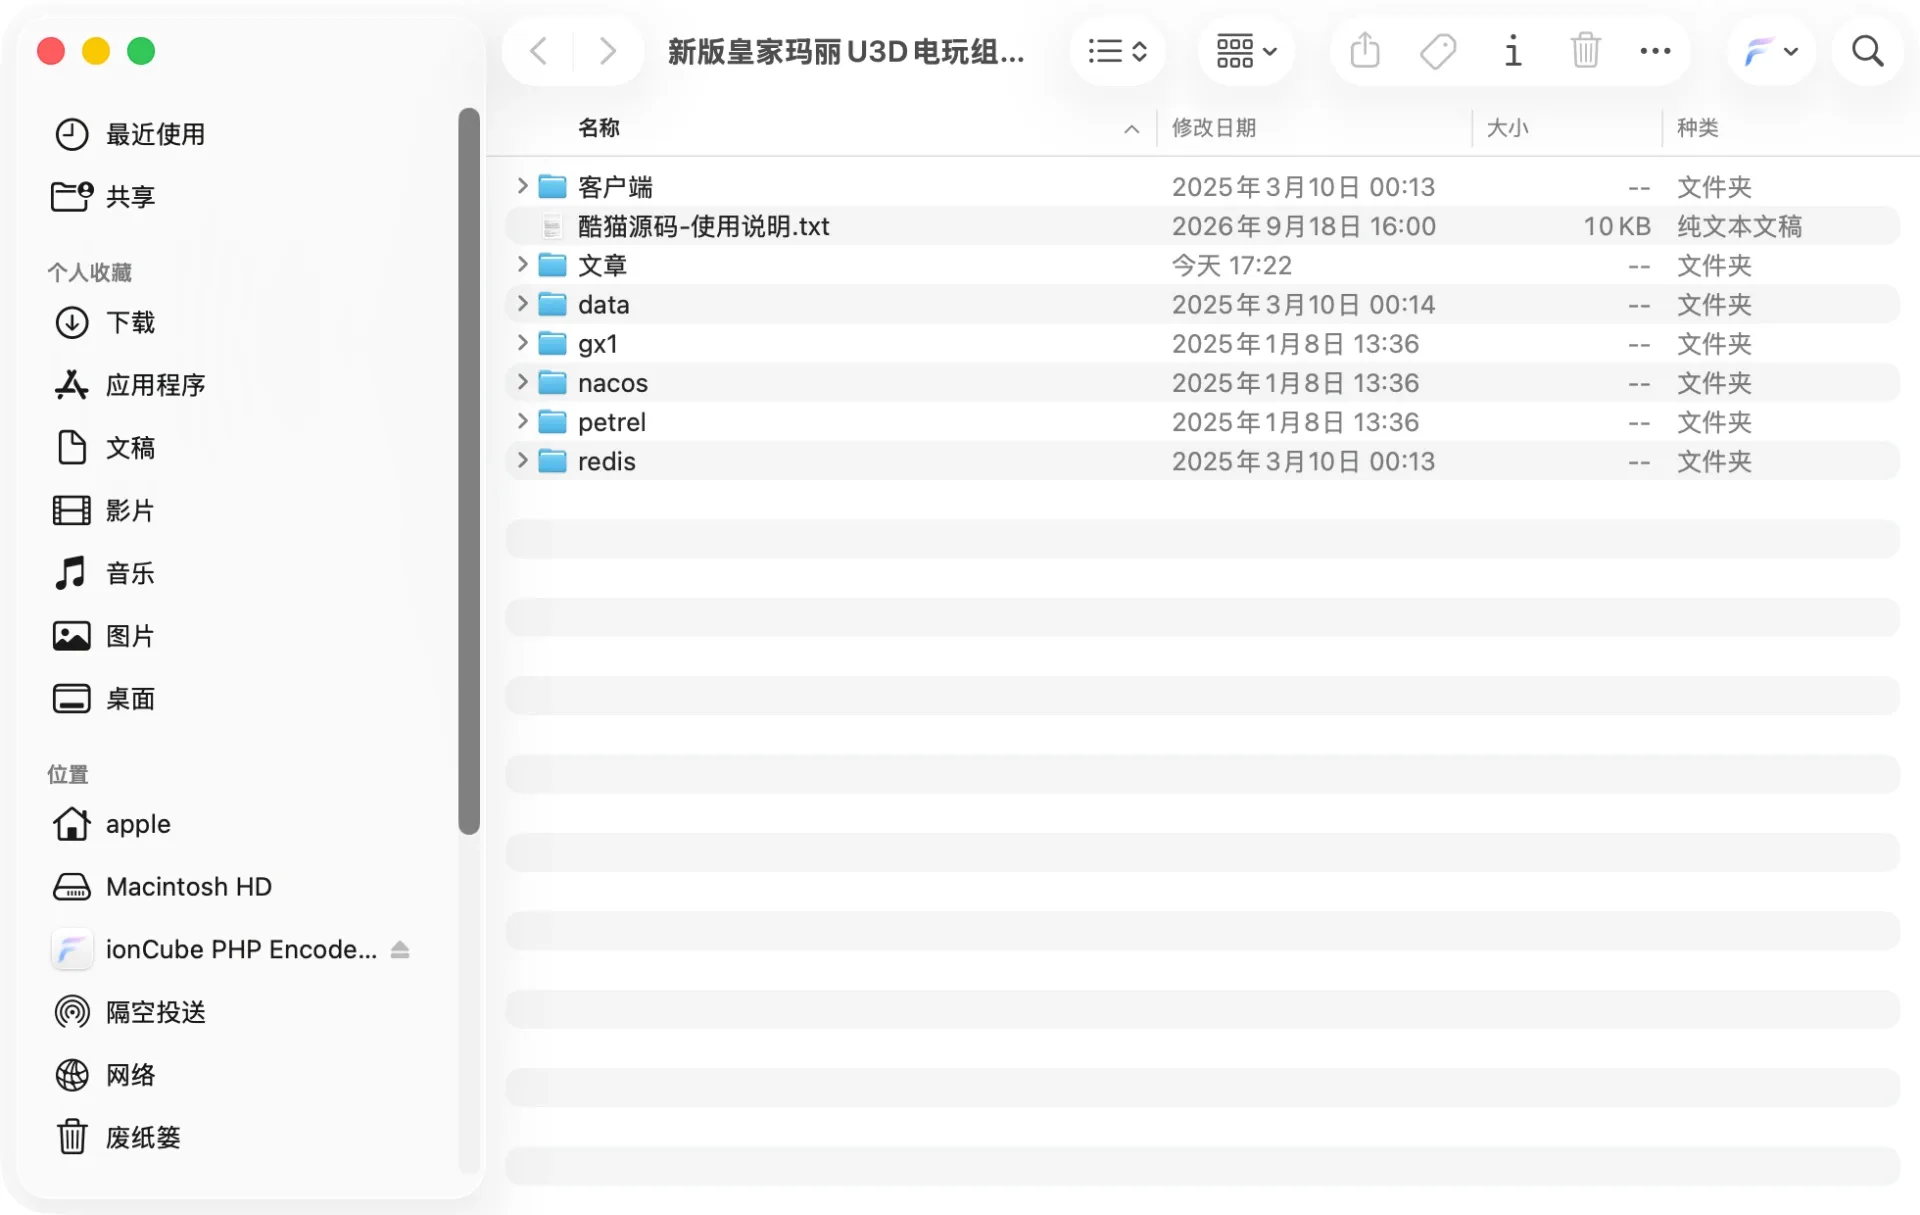Click the Tags toolbar icon
This screenshot has height=1215, width=1920.
point(1438,51)
